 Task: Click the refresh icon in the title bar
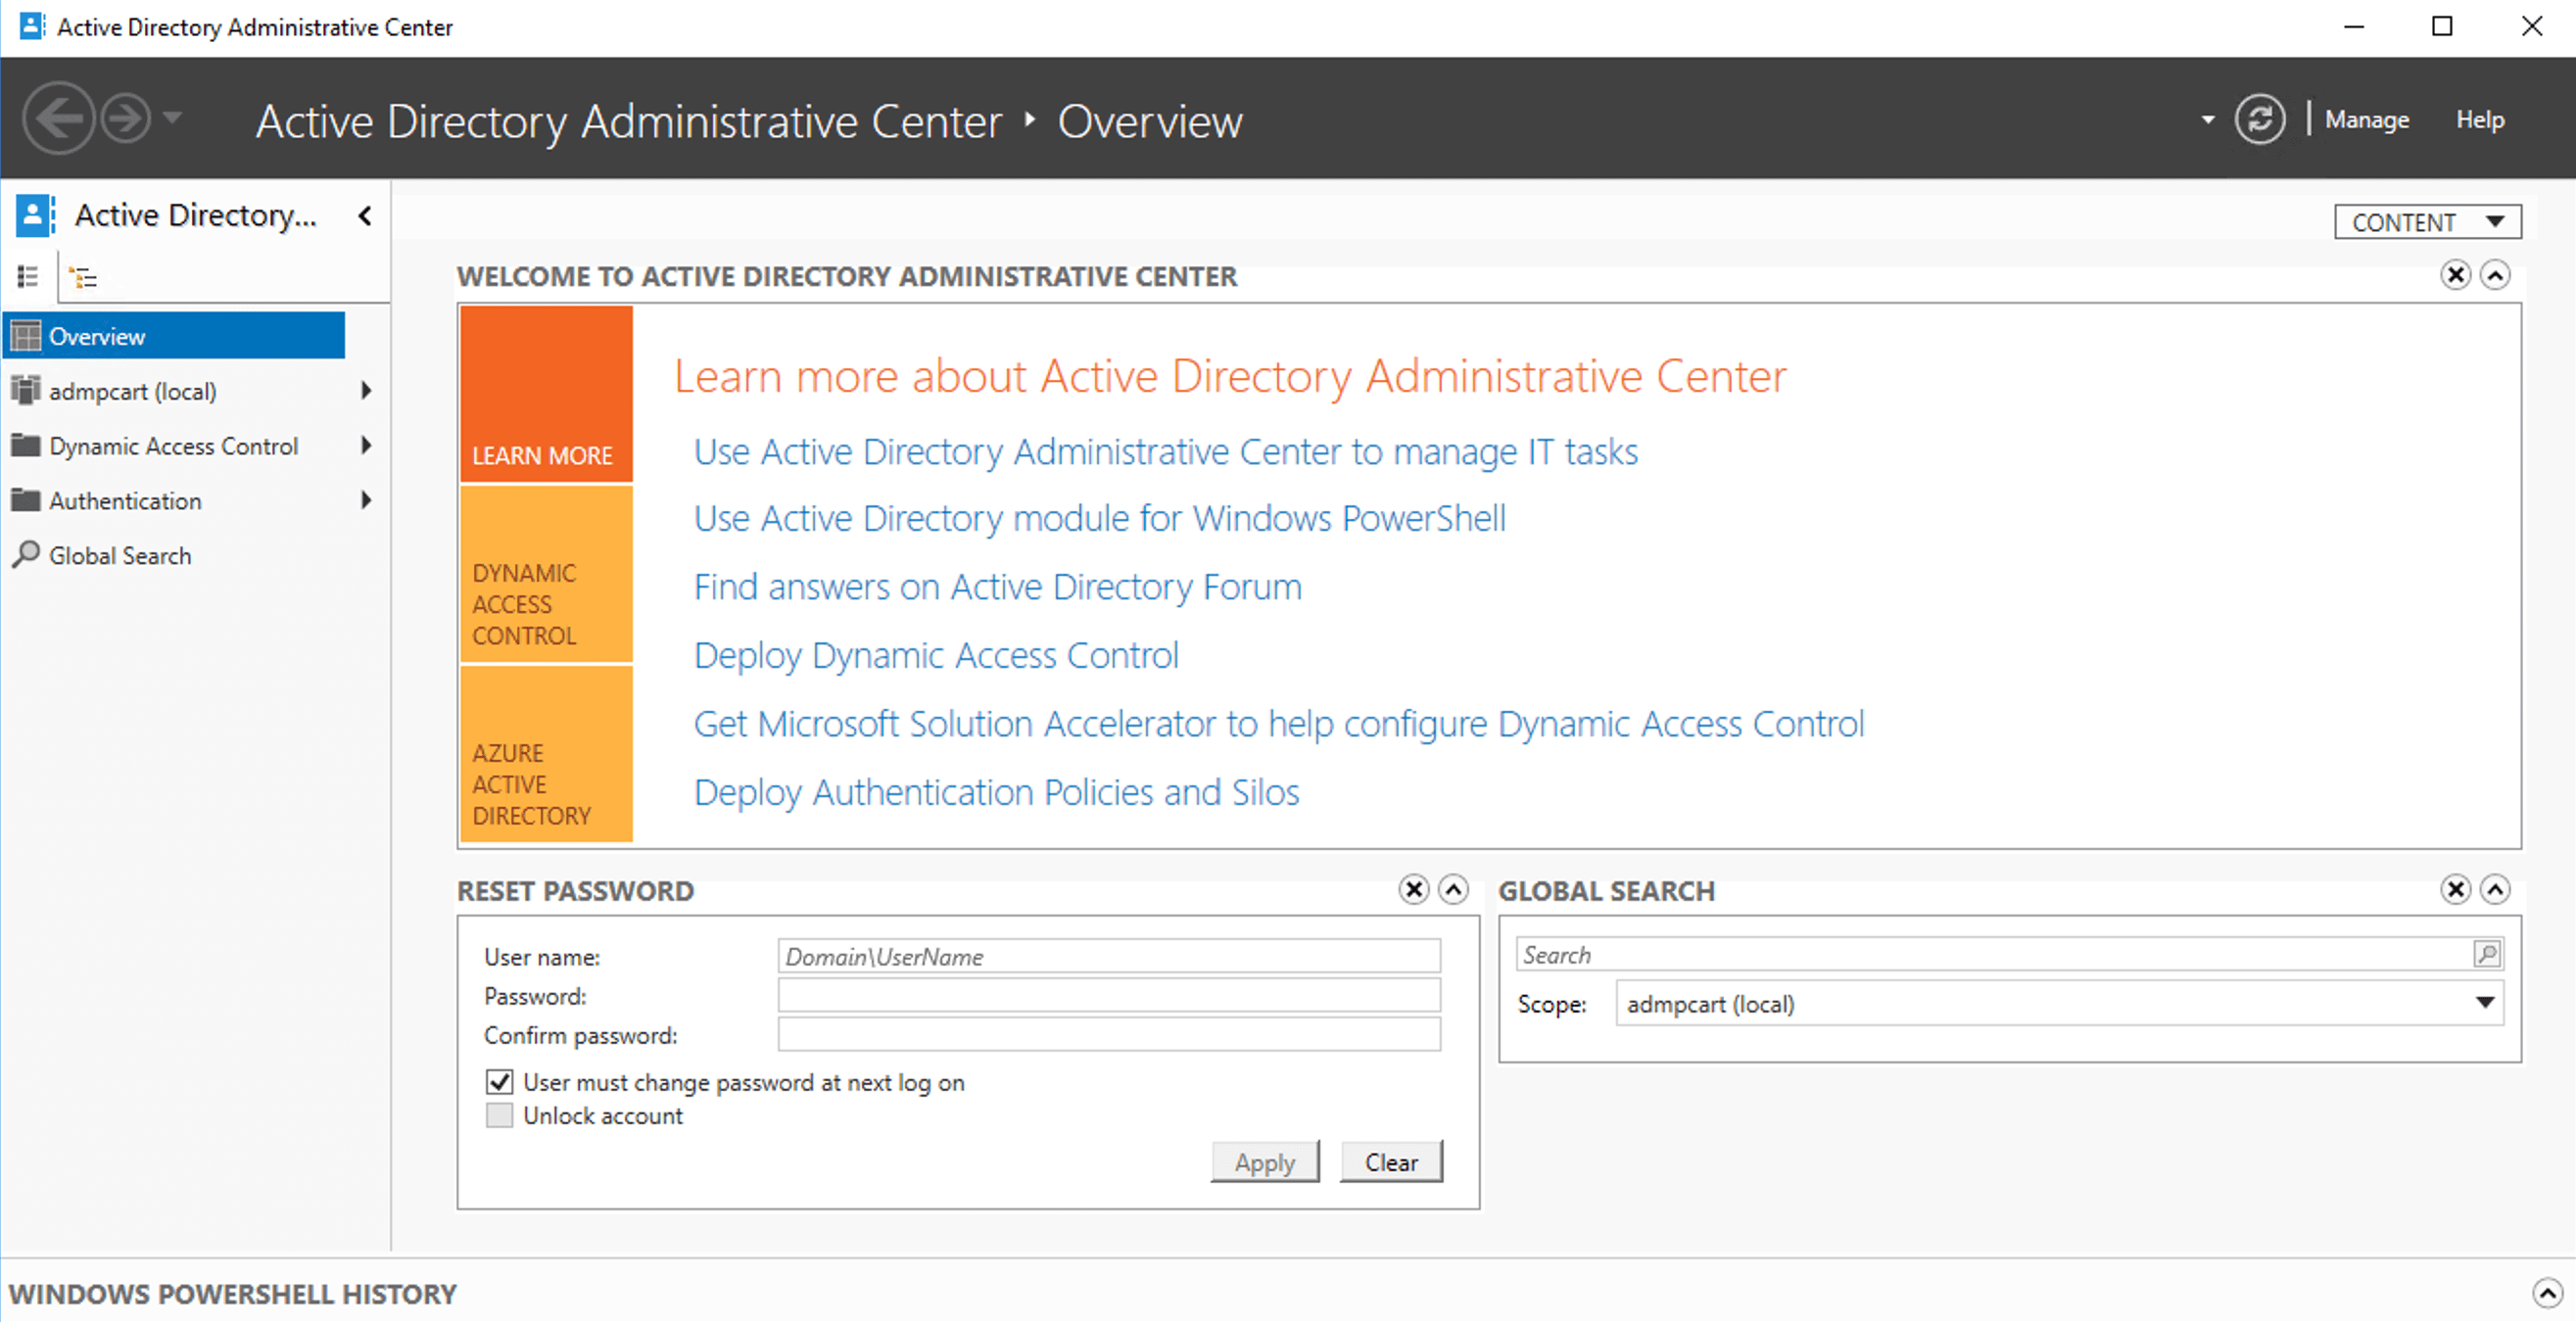(x=2259, y=118)
